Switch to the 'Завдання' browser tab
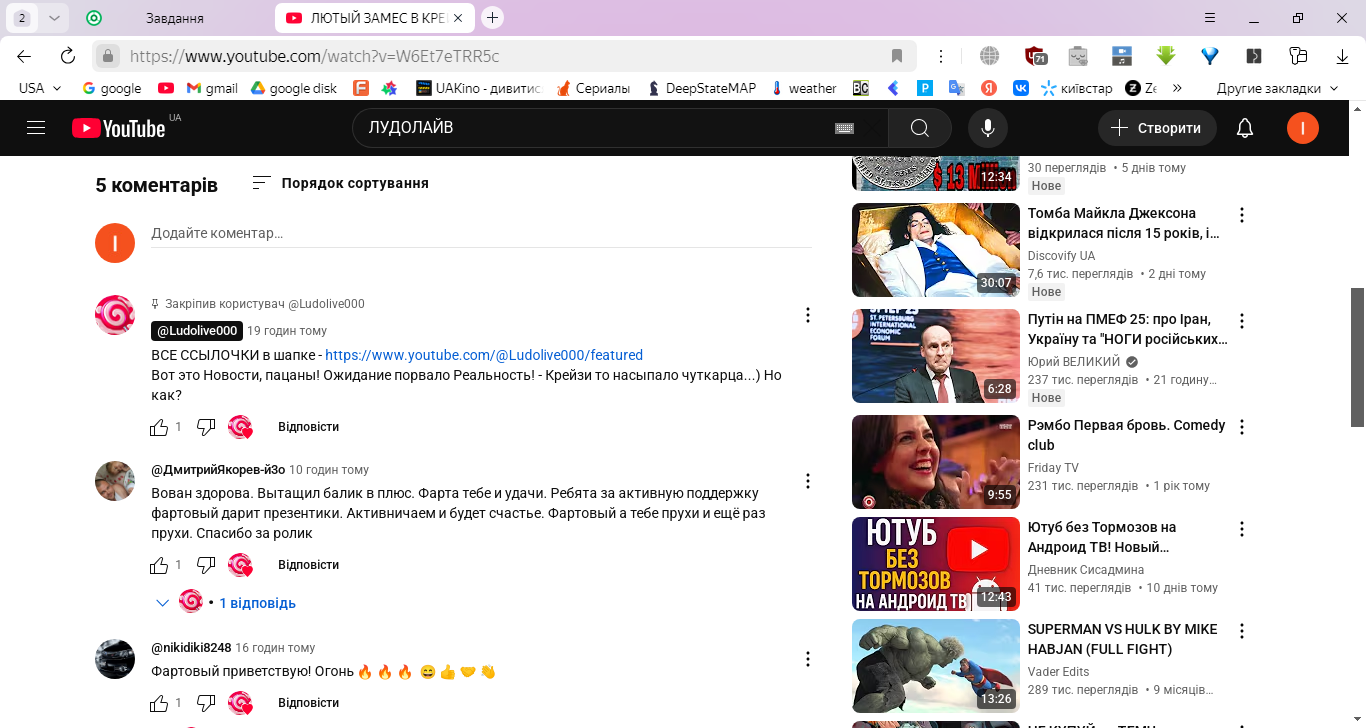The height and width of the screenshot is (728, 1366). 175,18
